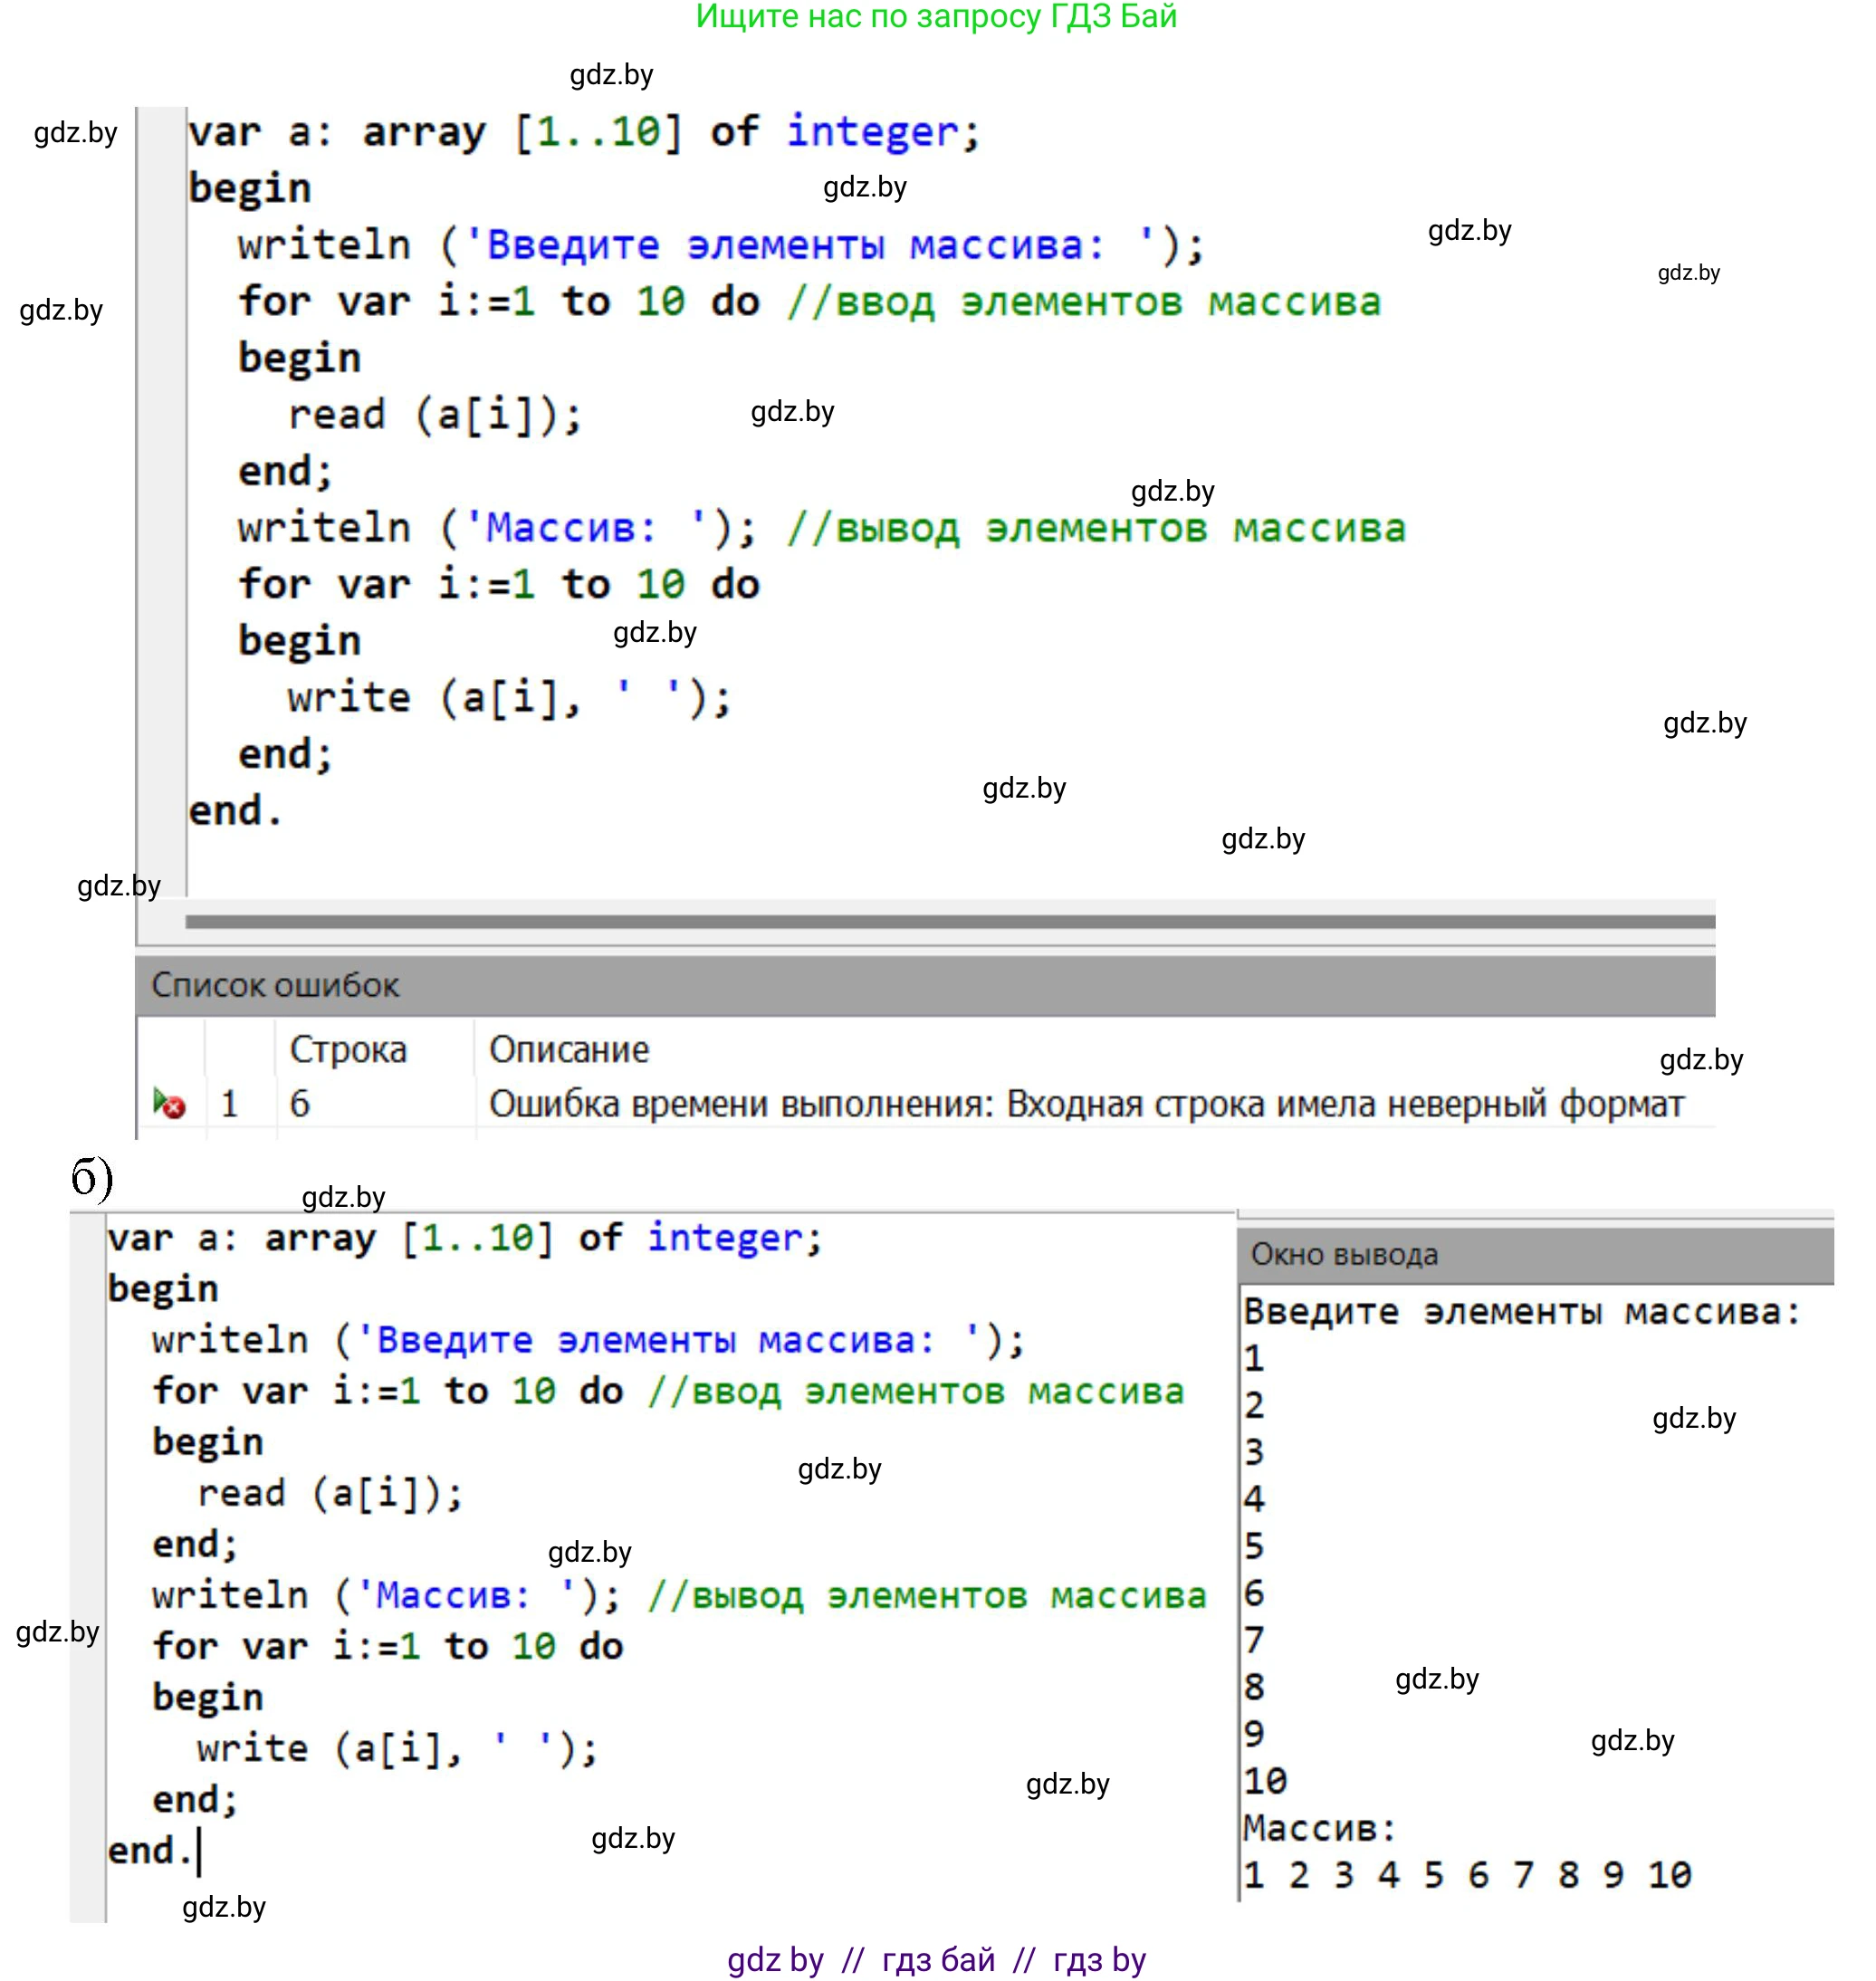Screen dimensions: 1876x1981
Task: Click the left gutter margin of the top editor
Action: [x=161, y=500]
